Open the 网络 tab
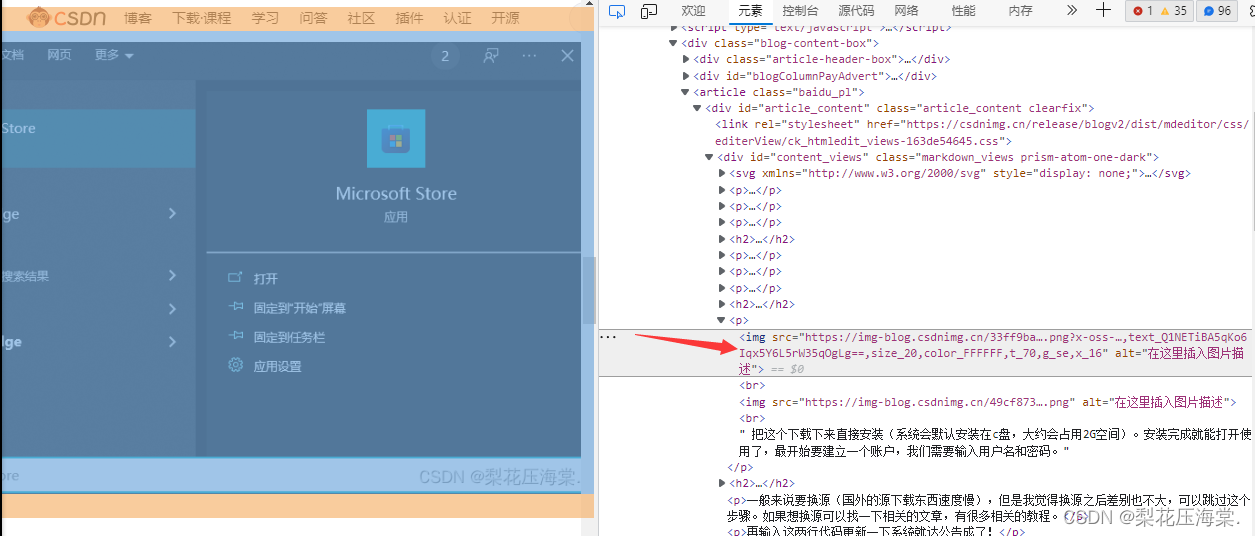 (906, 10)
